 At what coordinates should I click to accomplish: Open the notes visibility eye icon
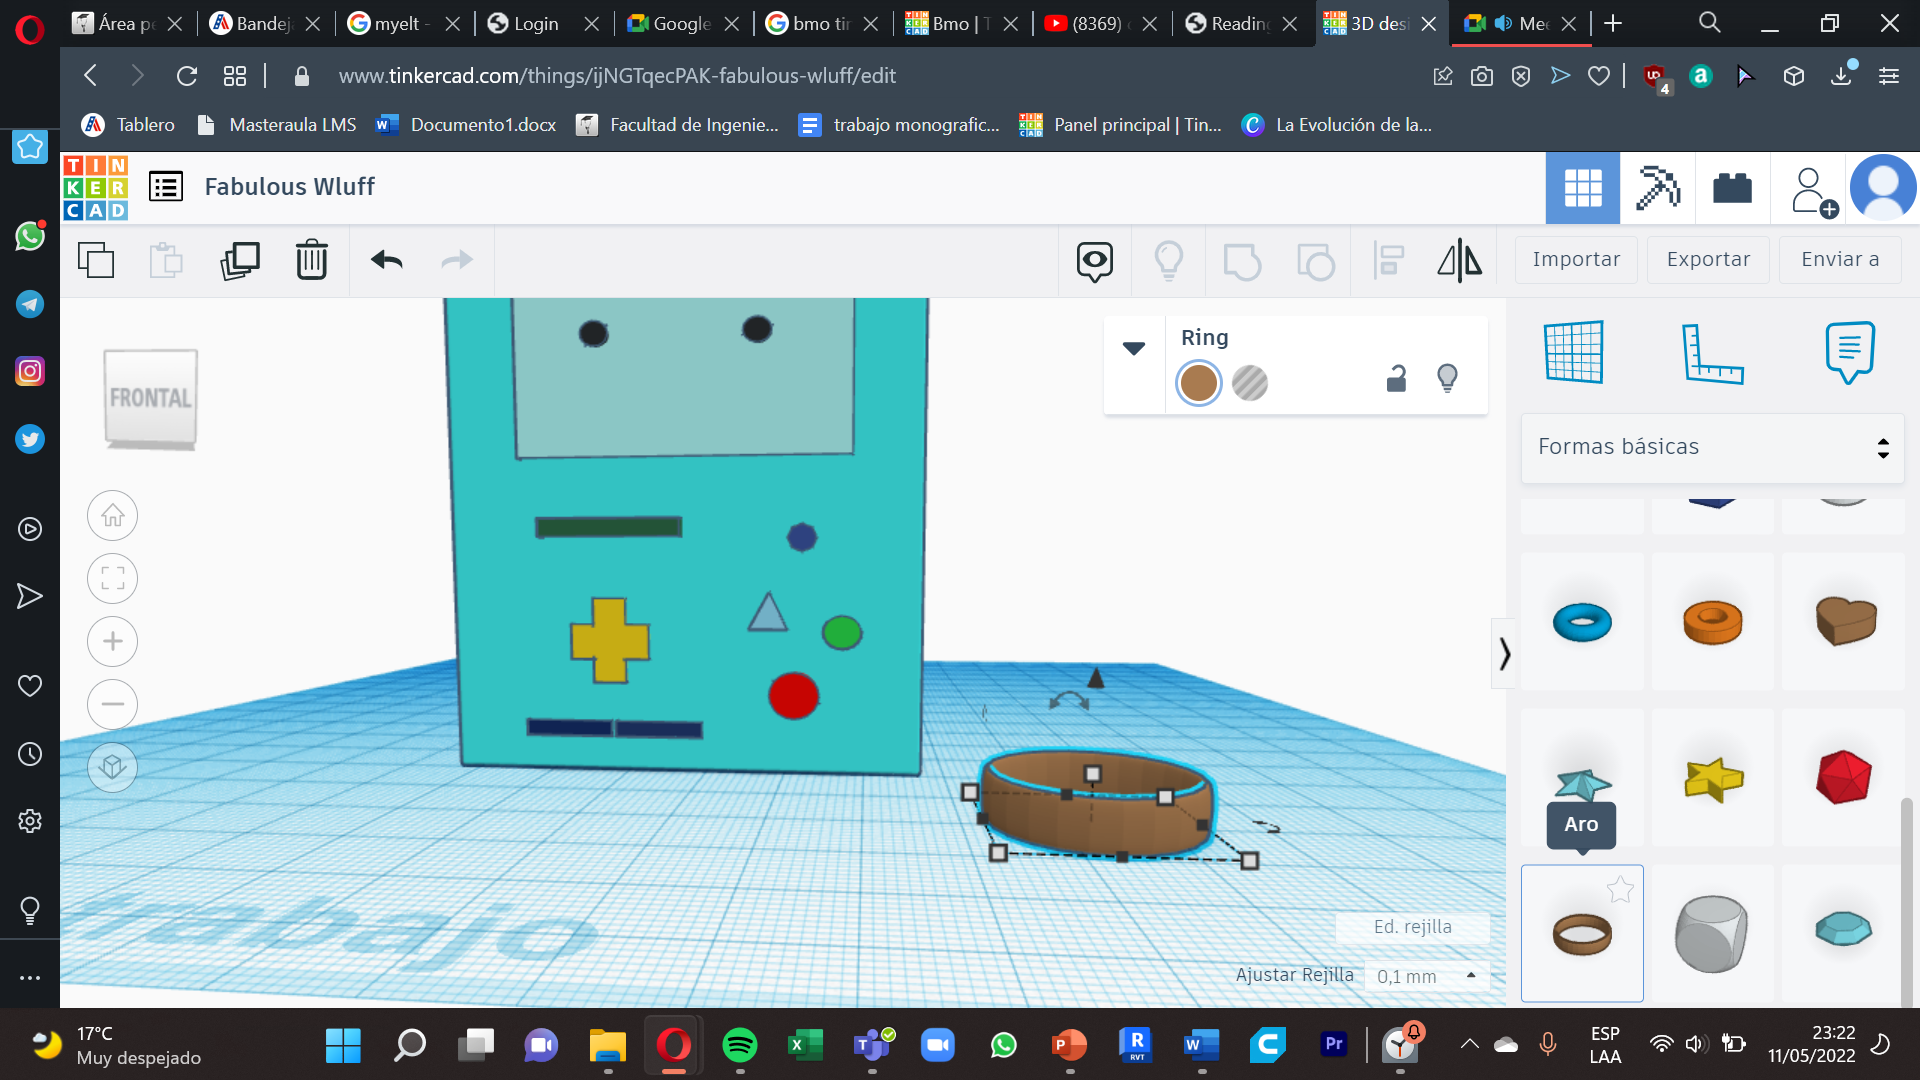(1095, 261)
